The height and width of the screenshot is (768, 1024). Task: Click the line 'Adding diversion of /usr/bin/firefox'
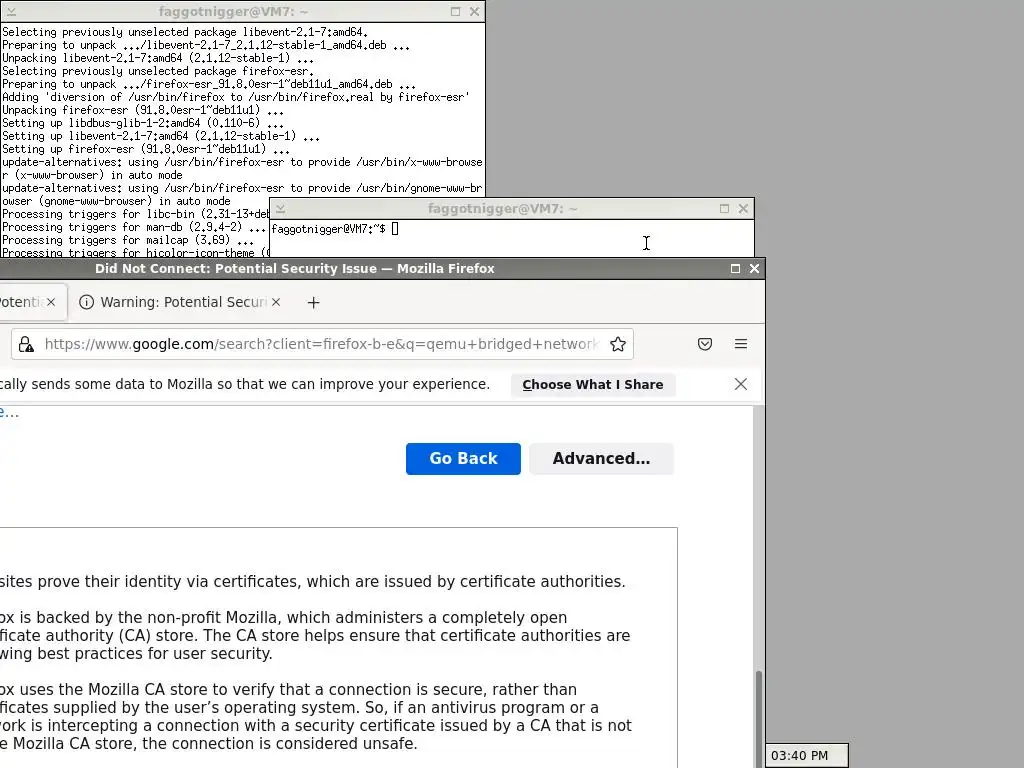[x=236, y=97]
